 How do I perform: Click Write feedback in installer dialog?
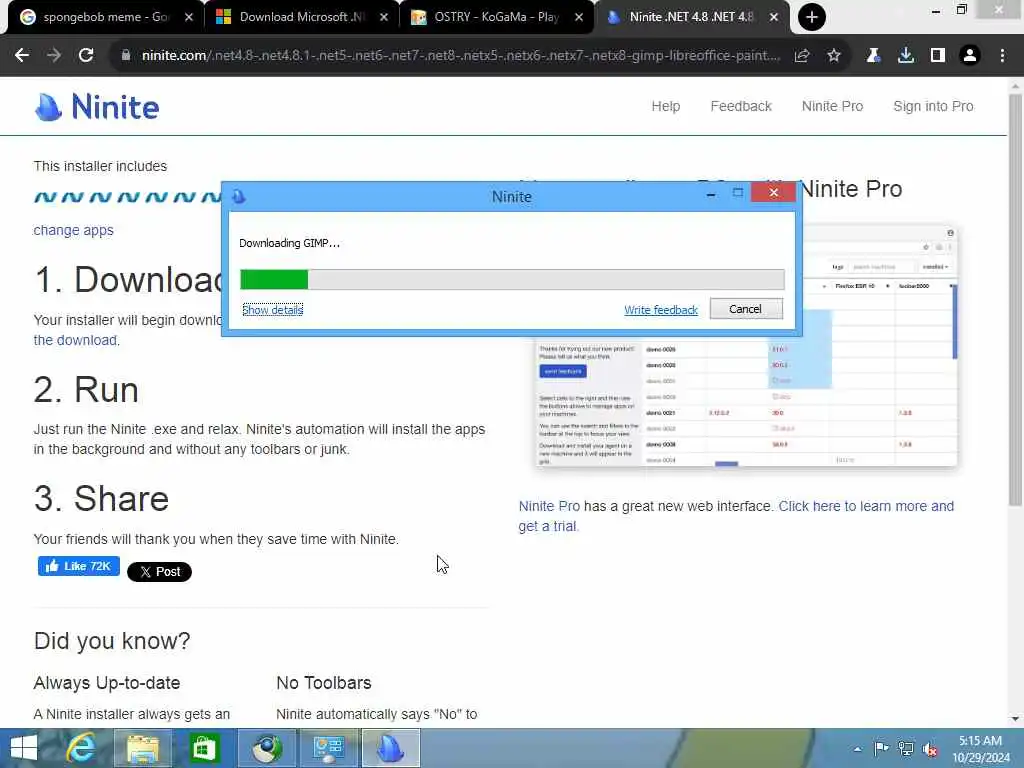(661, 310)
